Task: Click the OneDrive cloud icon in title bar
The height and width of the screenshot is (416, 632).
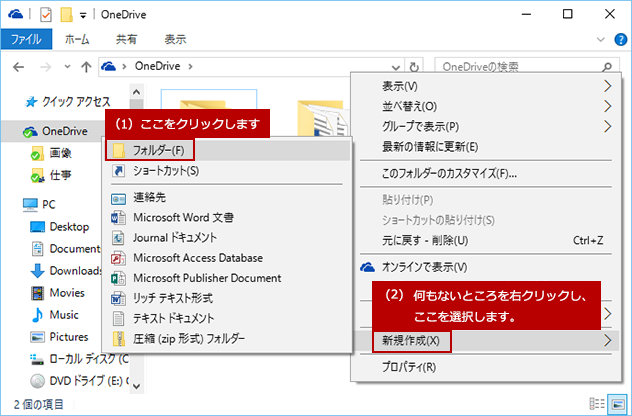Action: [x=15, y=15]
